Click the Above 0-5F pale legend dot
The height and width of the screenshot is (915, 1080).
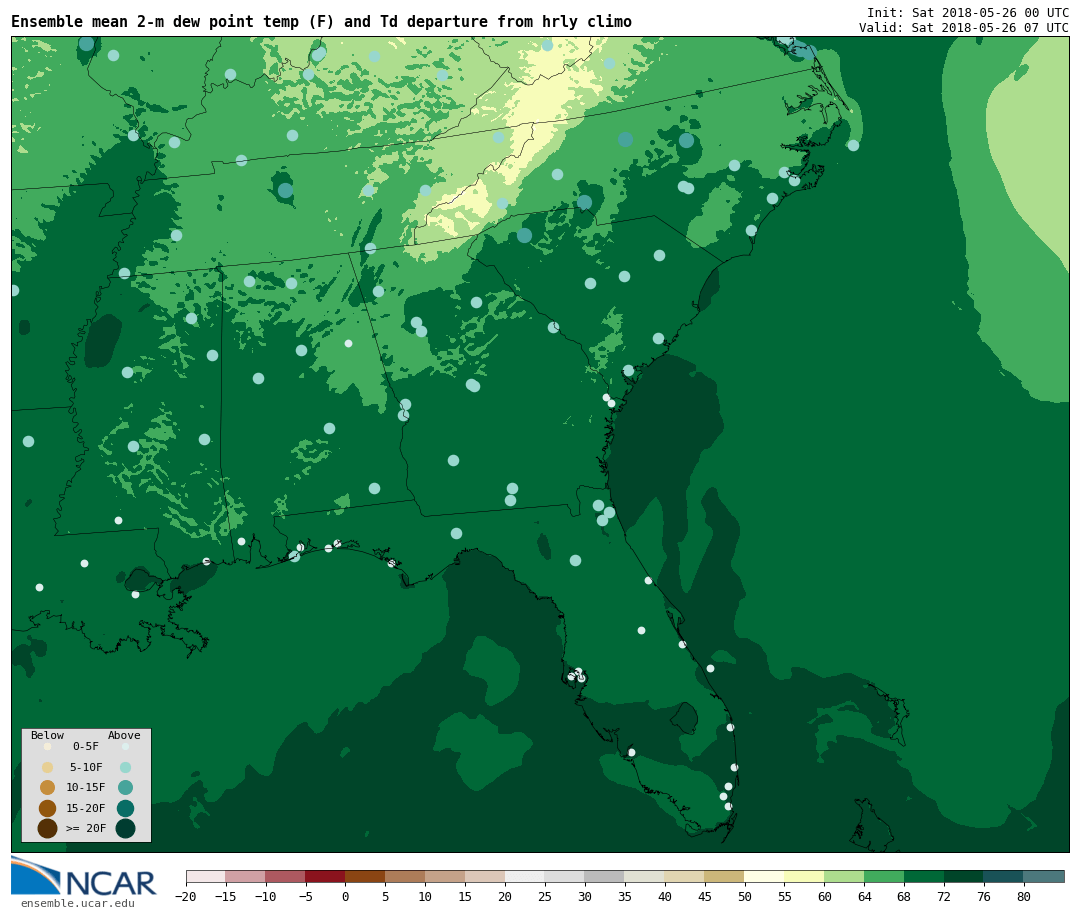(x=125, y=746)
